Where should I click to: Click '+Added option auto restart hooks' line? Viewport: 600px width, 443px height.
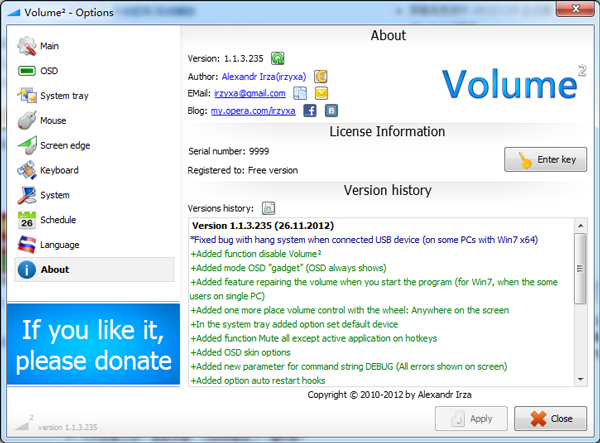pyautogui.click(x=258, y=381)
